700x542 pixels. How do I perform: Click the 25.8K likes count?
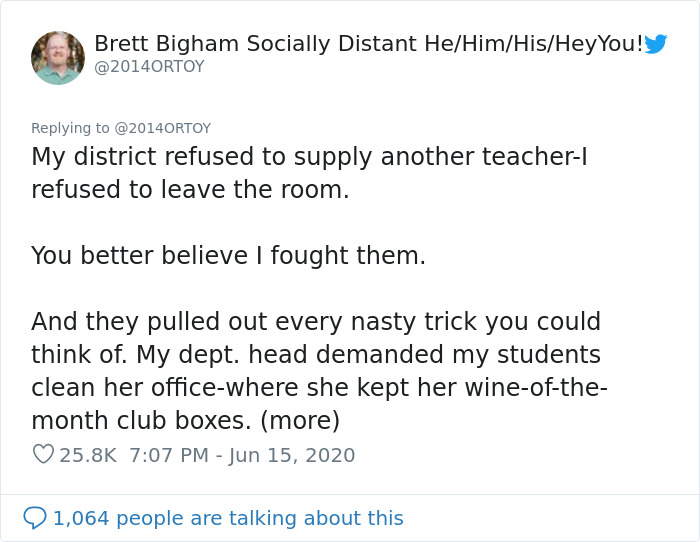click(x=88, y=455)
